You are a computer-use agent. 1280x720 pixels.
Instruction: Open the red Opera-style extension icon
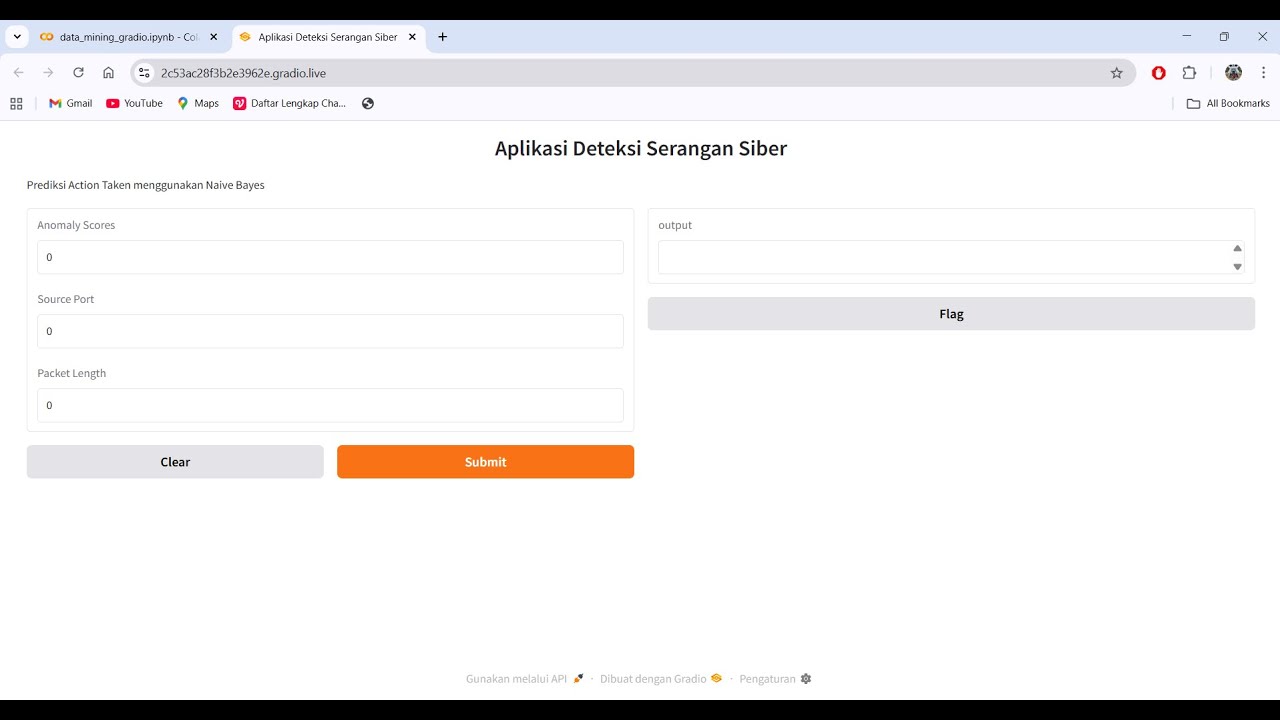pyautogui.click(x=1159, y=73)
